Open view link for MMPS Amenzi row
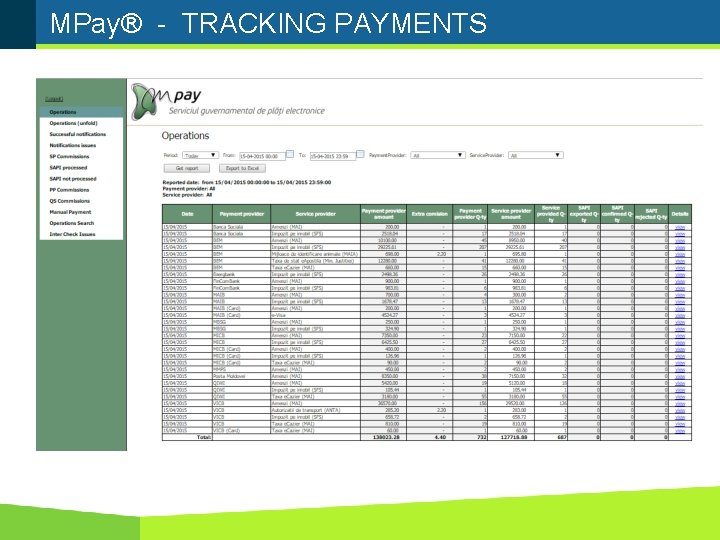Image resolution: width=720 pixels, height=540 pixels. point(680,370)
